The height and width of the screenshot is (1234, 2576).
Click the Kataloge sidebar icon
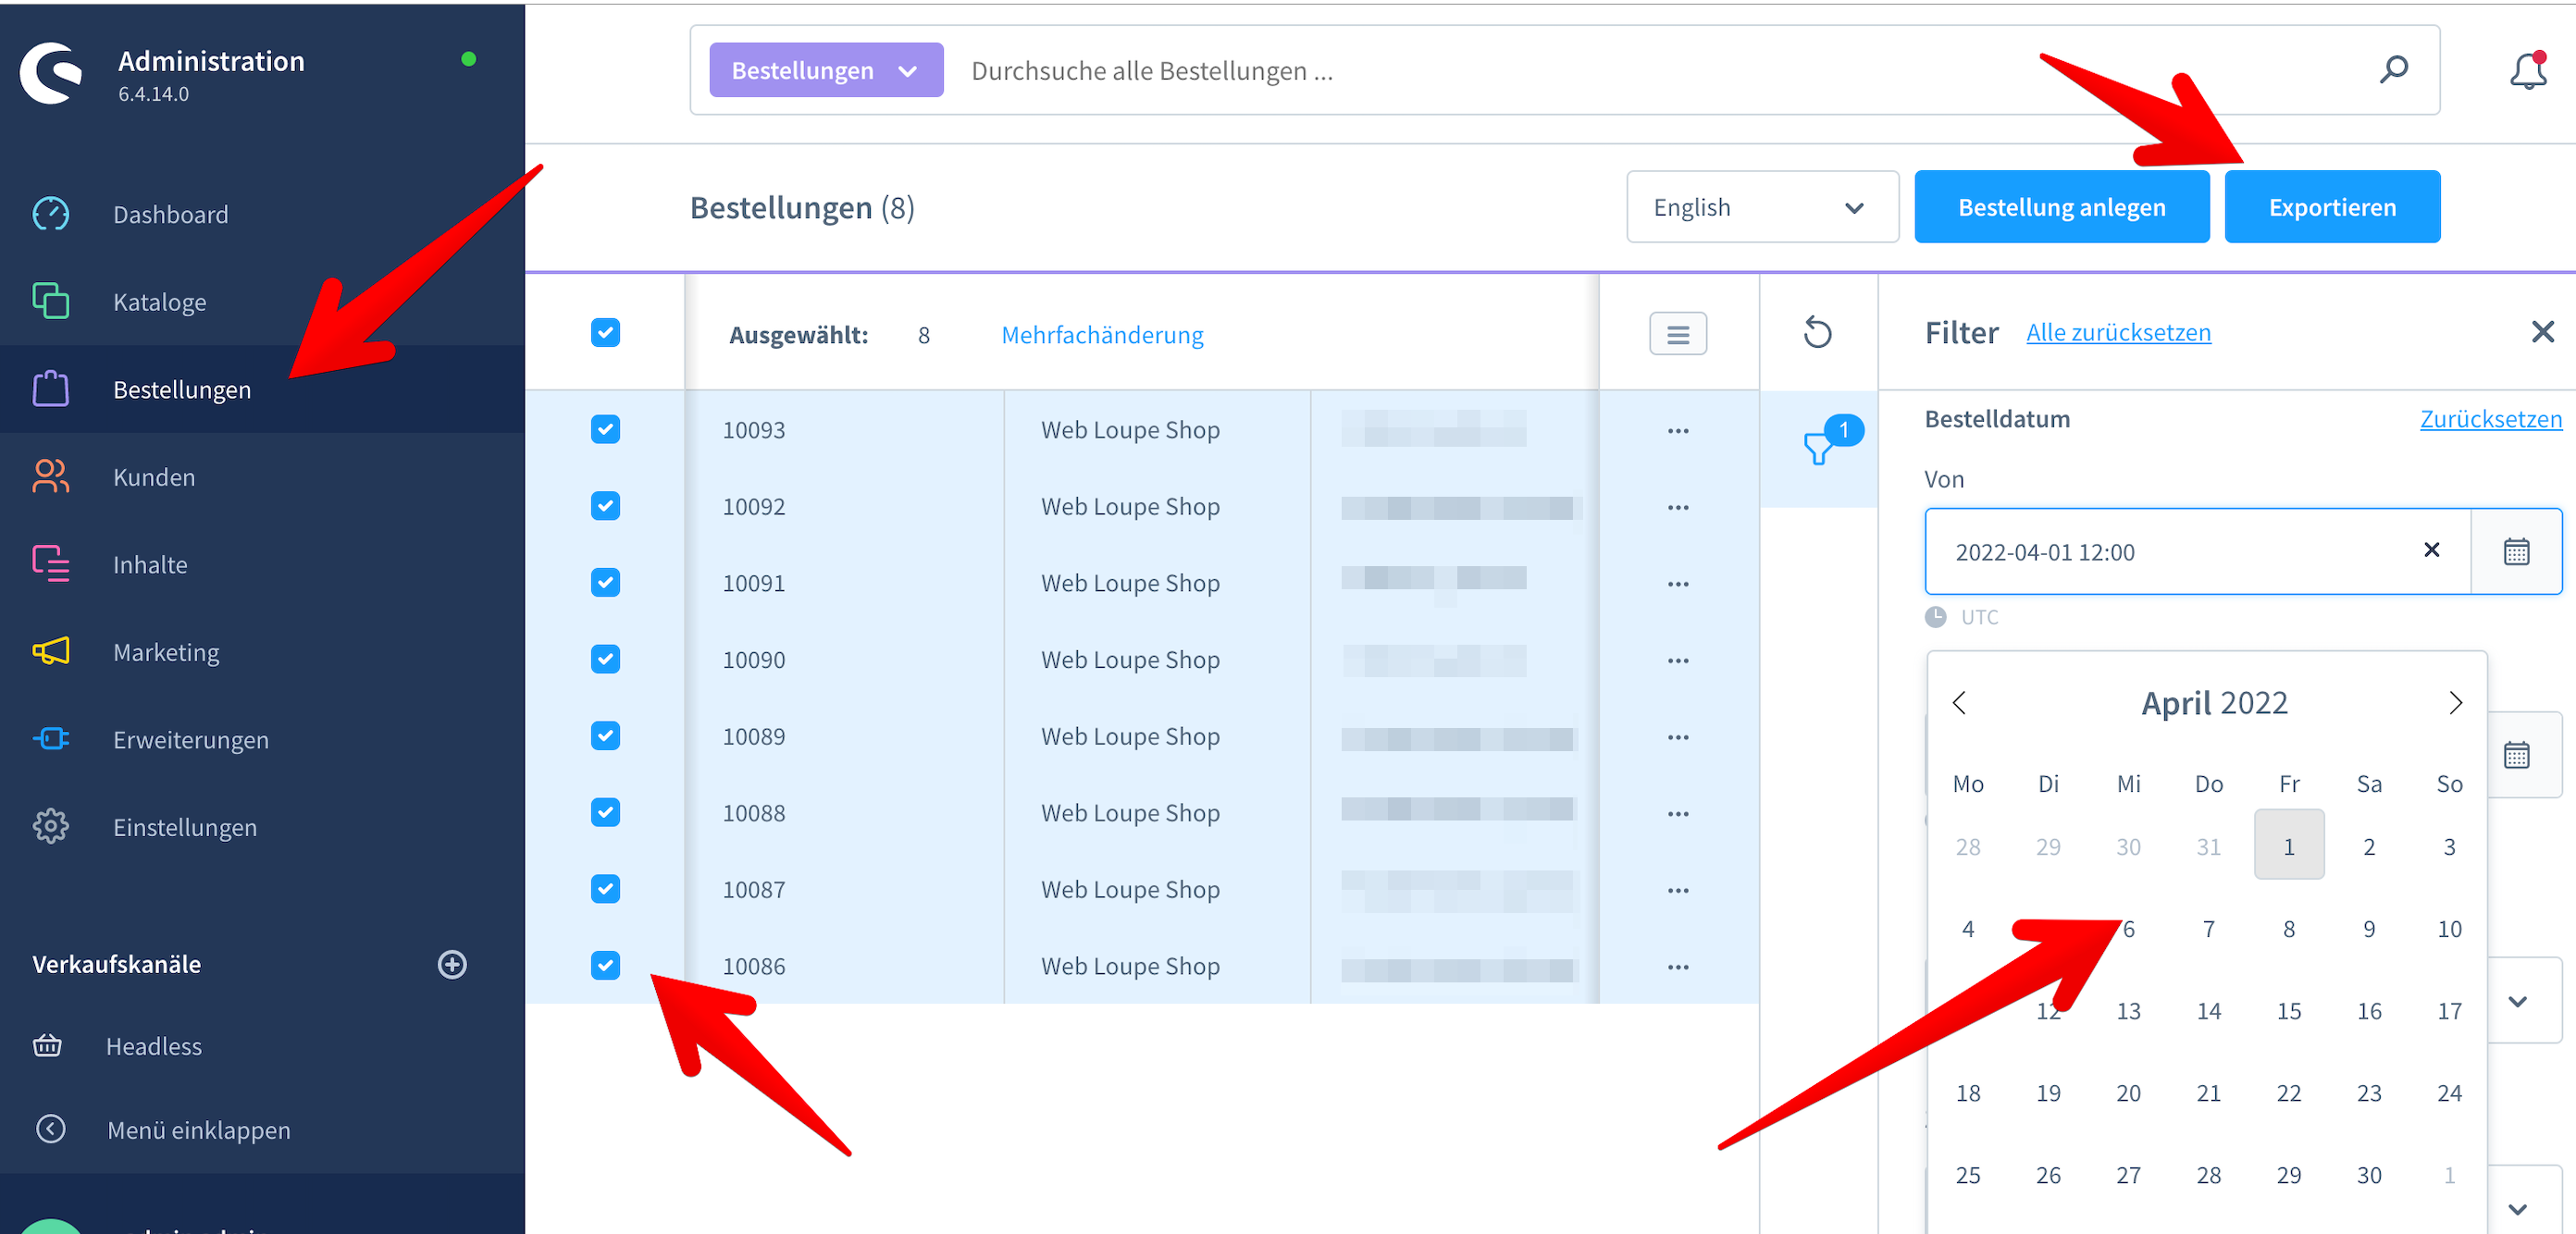[49, 301]
